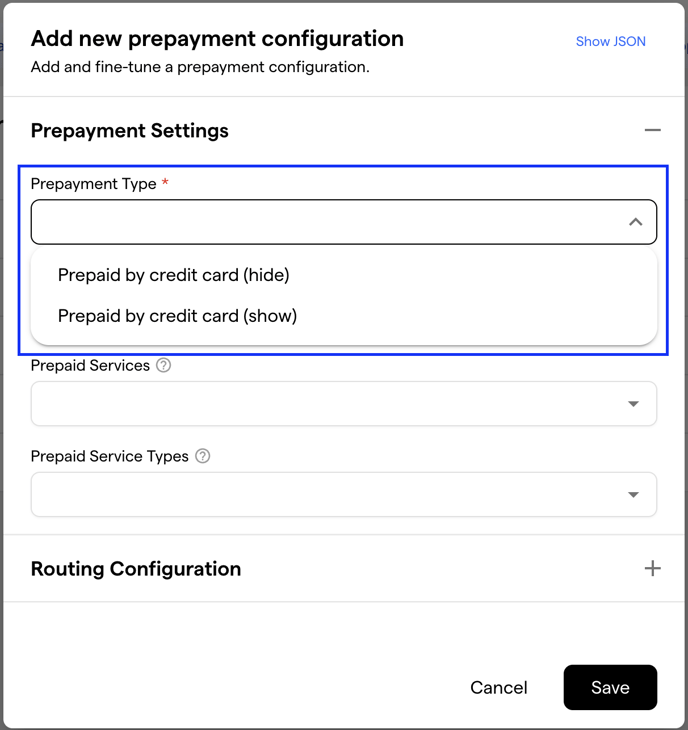Click the Prepaid Service Types dropdown arrow

click(x=633, y=494)
